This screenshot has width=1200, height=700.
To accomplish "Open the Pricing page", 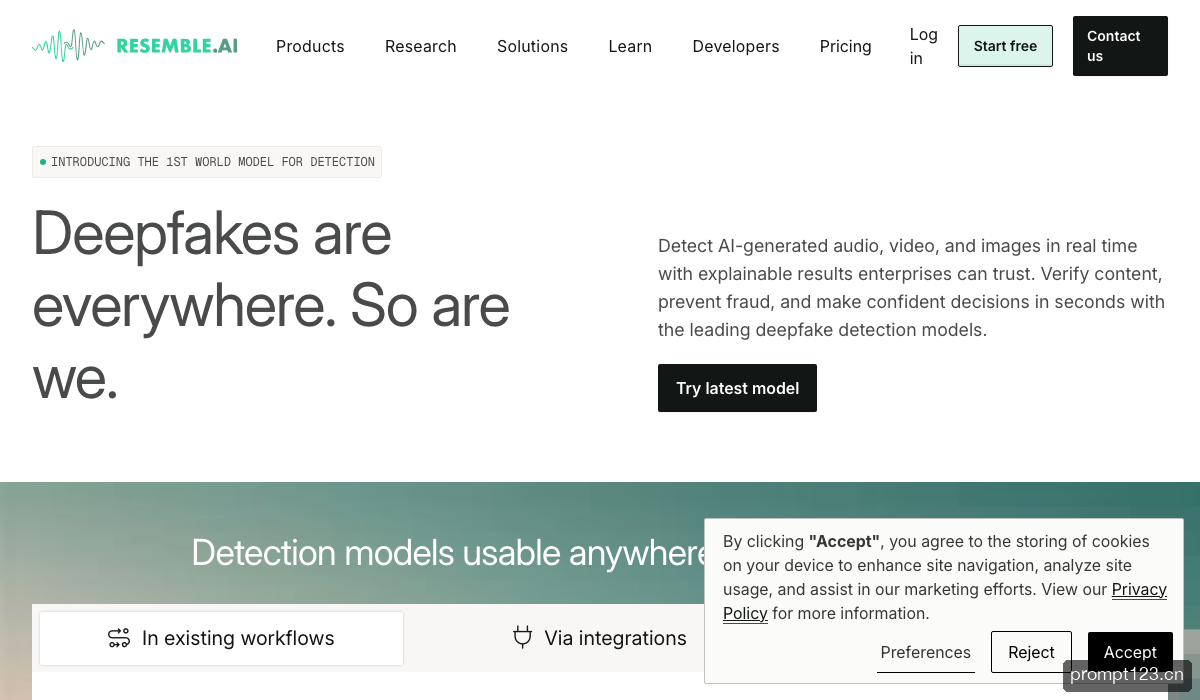I will [x=846, y=46].
